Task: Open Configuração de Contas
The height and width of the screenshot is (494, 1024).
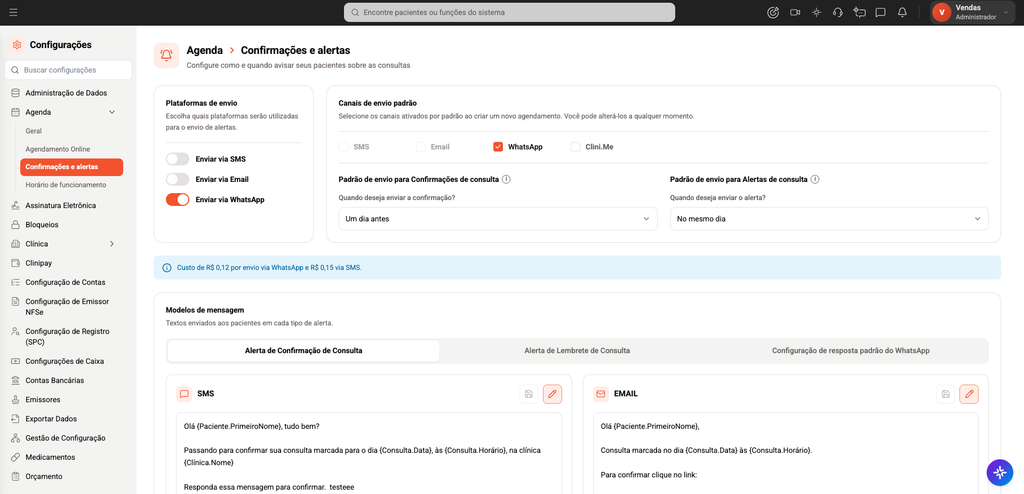Action: click(x=65, y=282)
